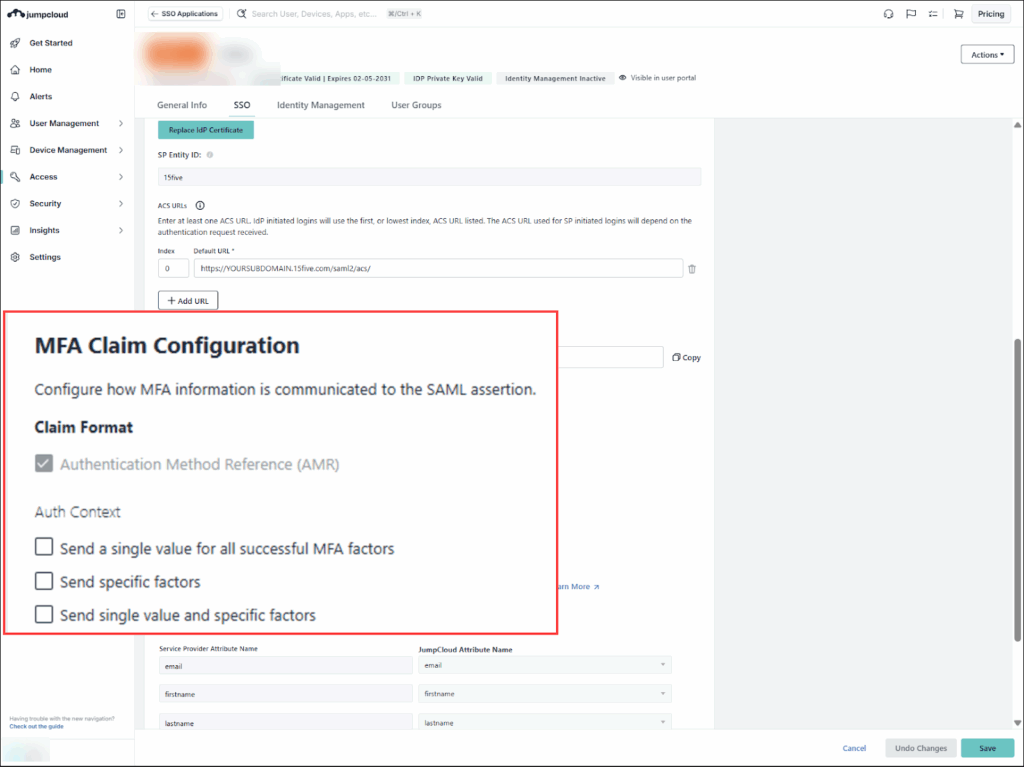The image size is (1024, 767).
Task: Click the Default URL input field
Action: coord(437,268)
